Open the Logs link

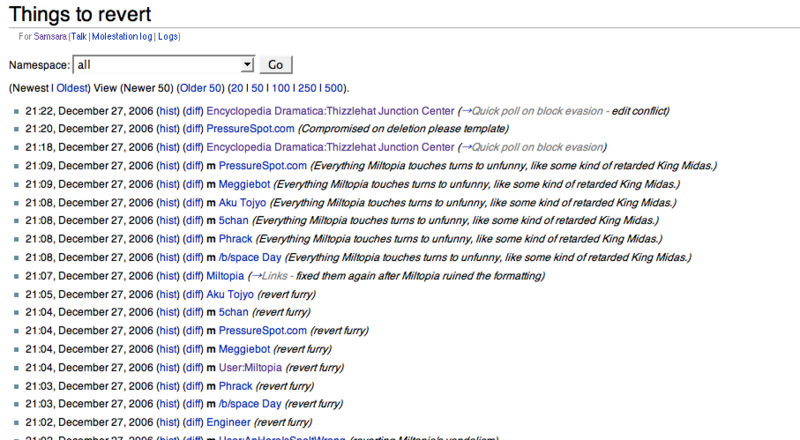point(168,36)
